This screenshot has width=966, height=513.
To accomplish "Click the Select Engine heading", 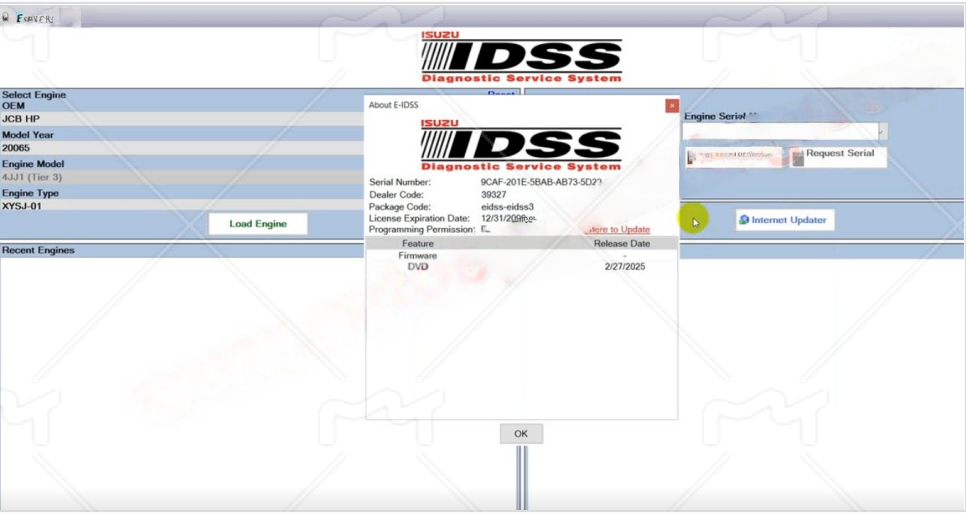I will pyautogui.click(x=34, y=95).
